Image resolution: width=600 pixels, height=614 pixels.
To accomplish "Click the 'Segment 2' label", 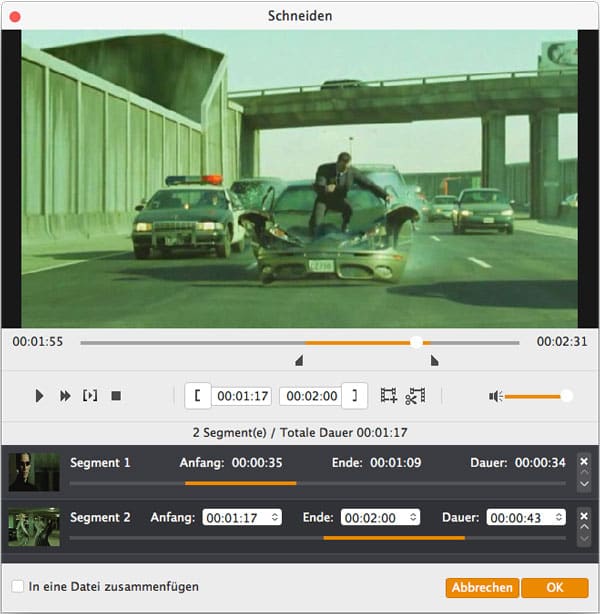I will click(x=100, y=517).
